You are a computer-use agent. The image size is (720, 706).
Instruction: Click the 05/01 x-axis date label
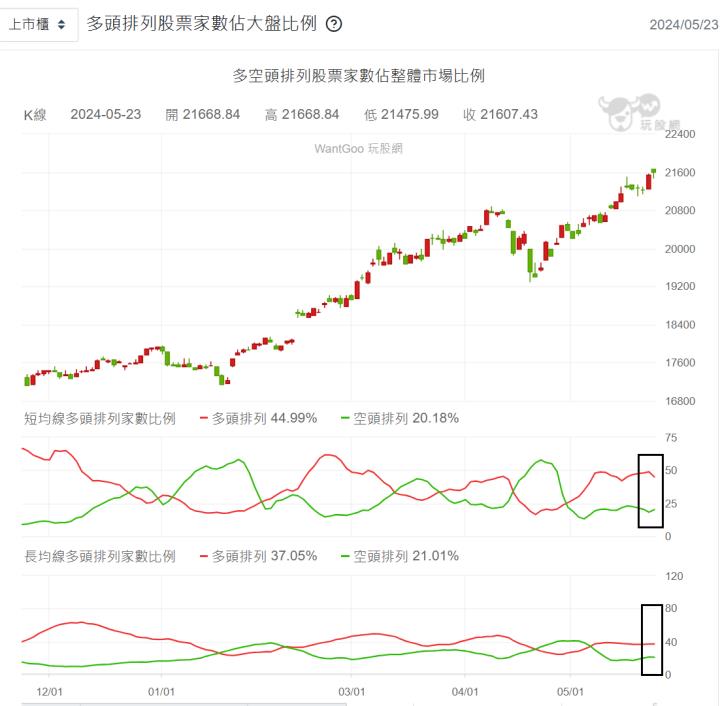(570, 692)
